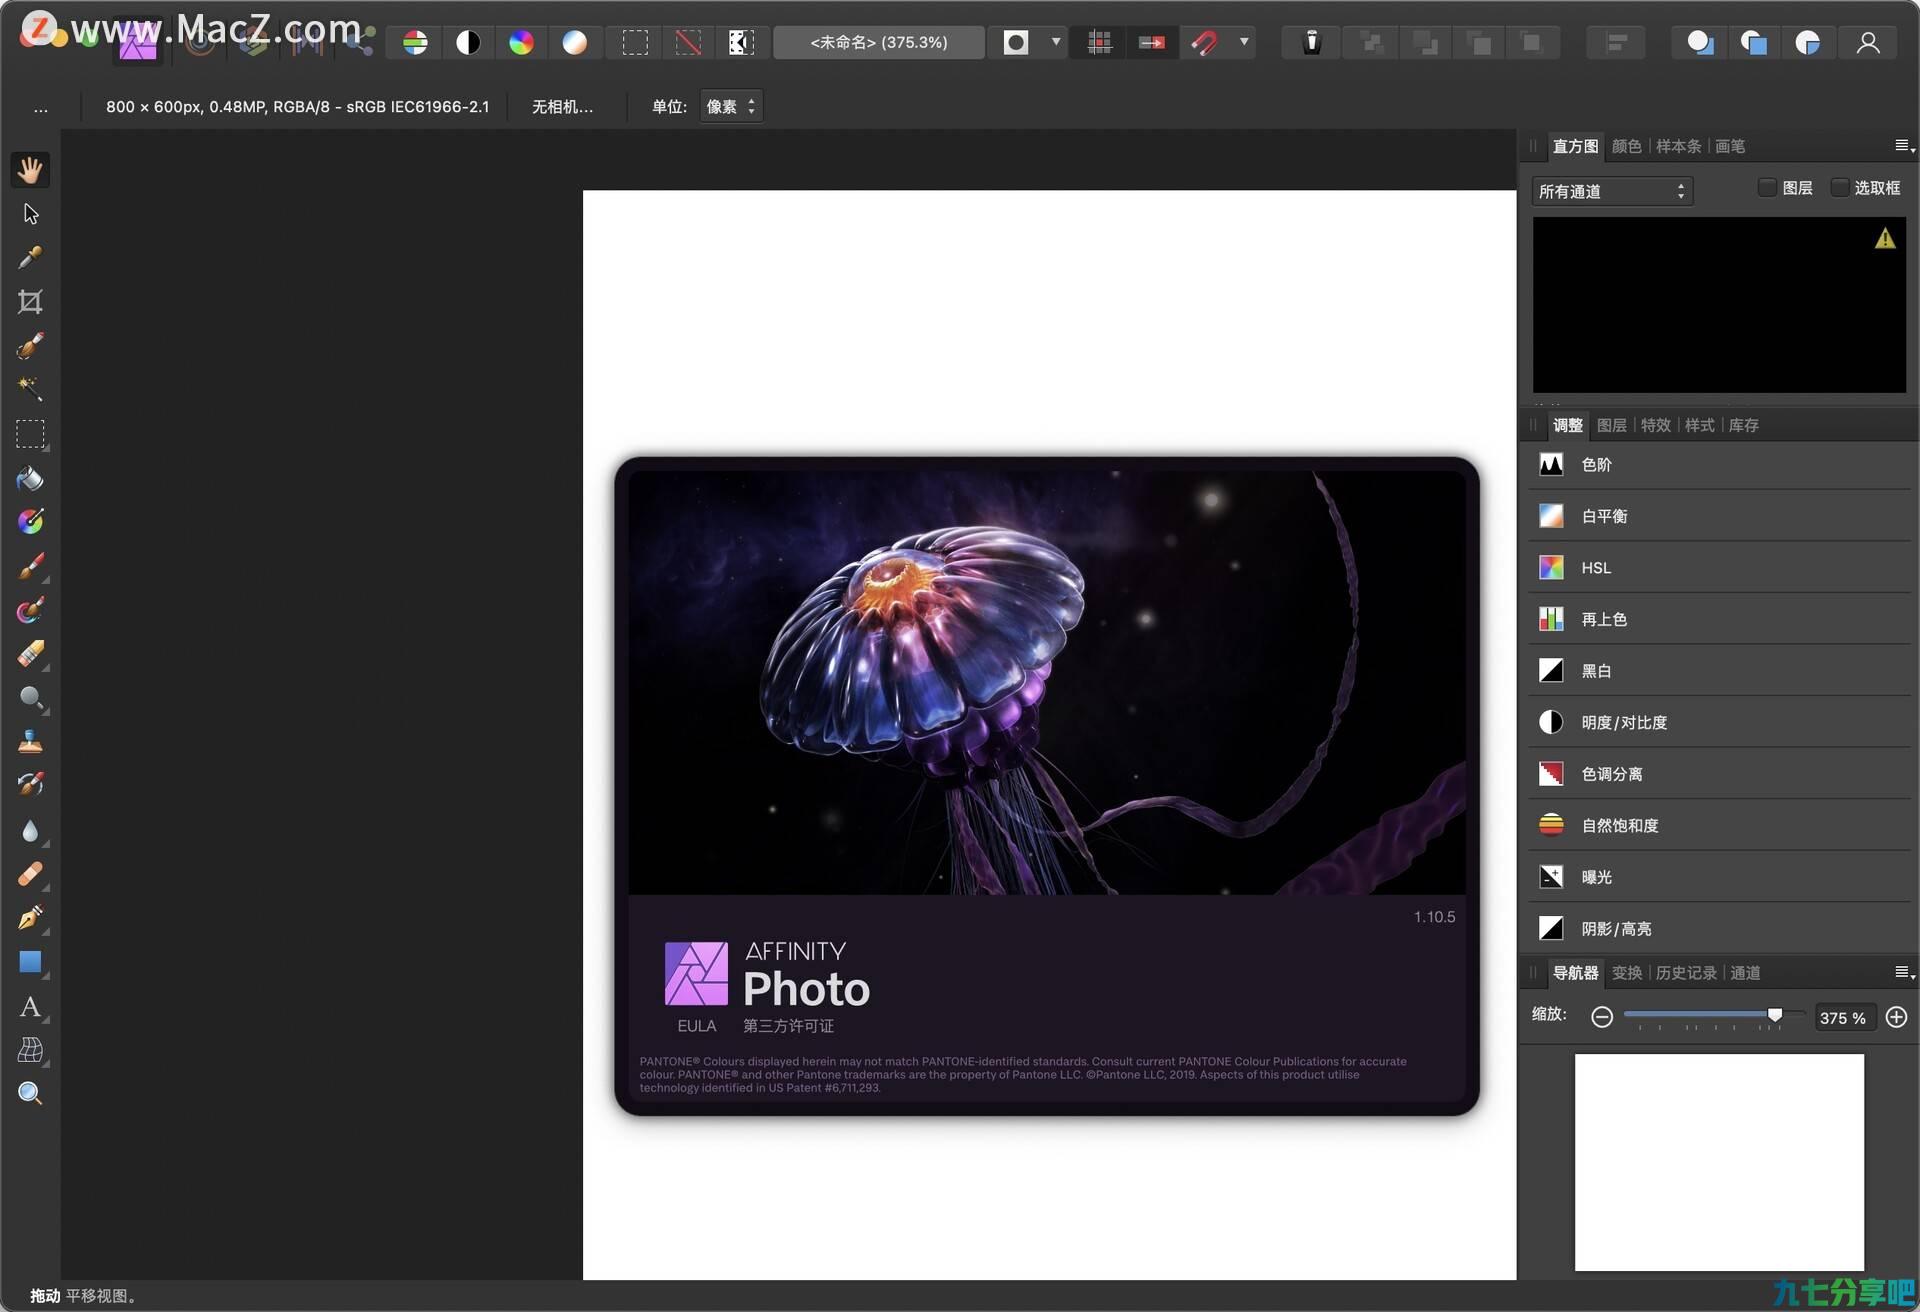Switch to the 历史记录 tab
Image resolution: width=1920 pixels, height=1312 pixels.
[1685, 973]
